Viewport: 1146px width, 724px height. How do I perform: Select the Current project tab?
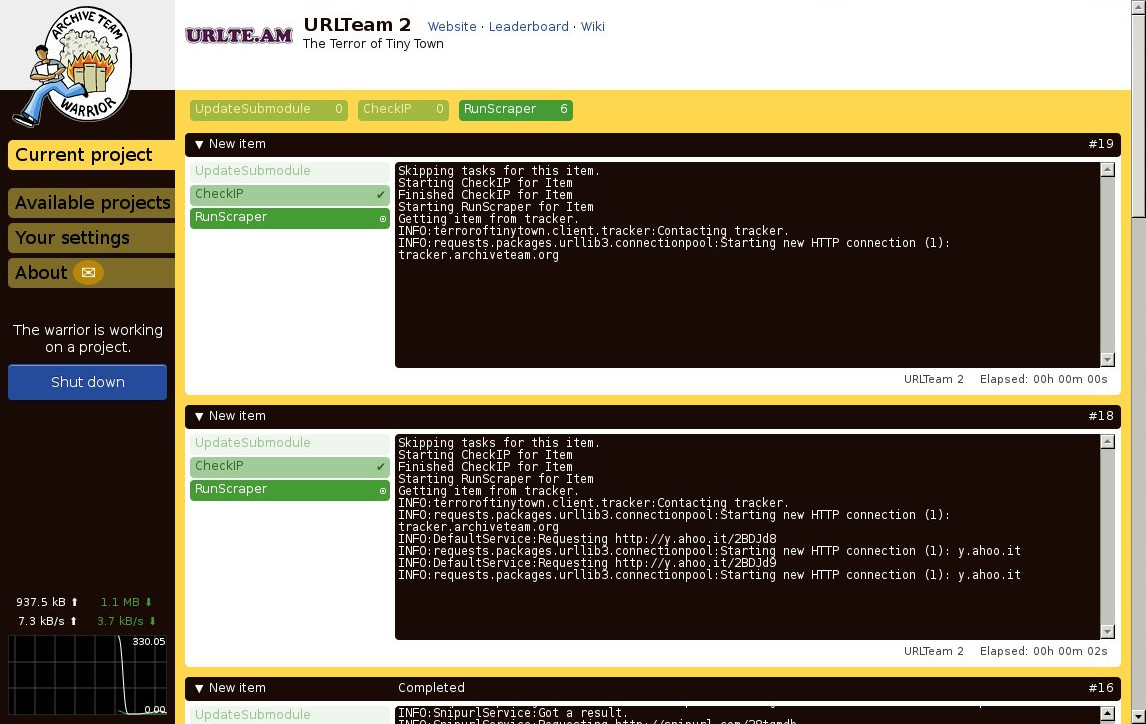pos(84,155)
